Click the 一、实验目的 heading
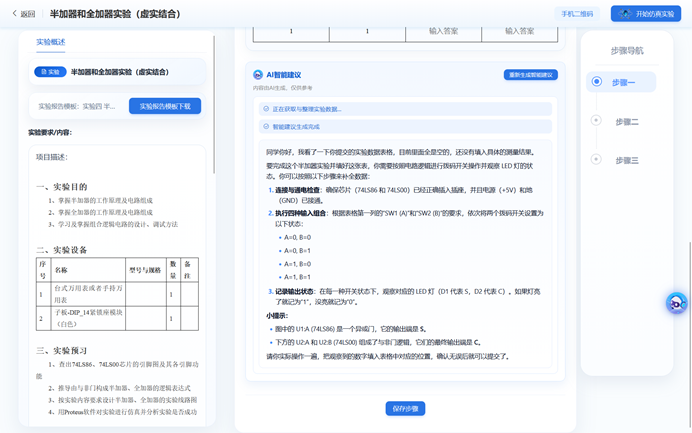Screen dimensions: 692x433 click(x=61, y=187)
